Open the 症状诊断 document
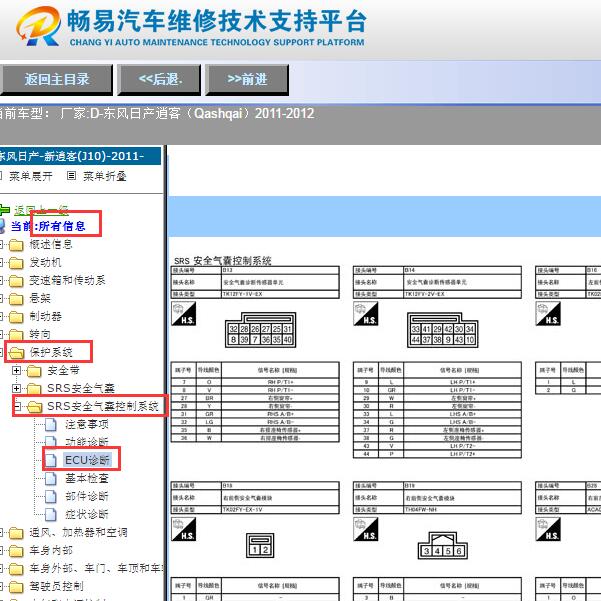The width and height of the screenshot is (601, 601). [x=87, y=514]
